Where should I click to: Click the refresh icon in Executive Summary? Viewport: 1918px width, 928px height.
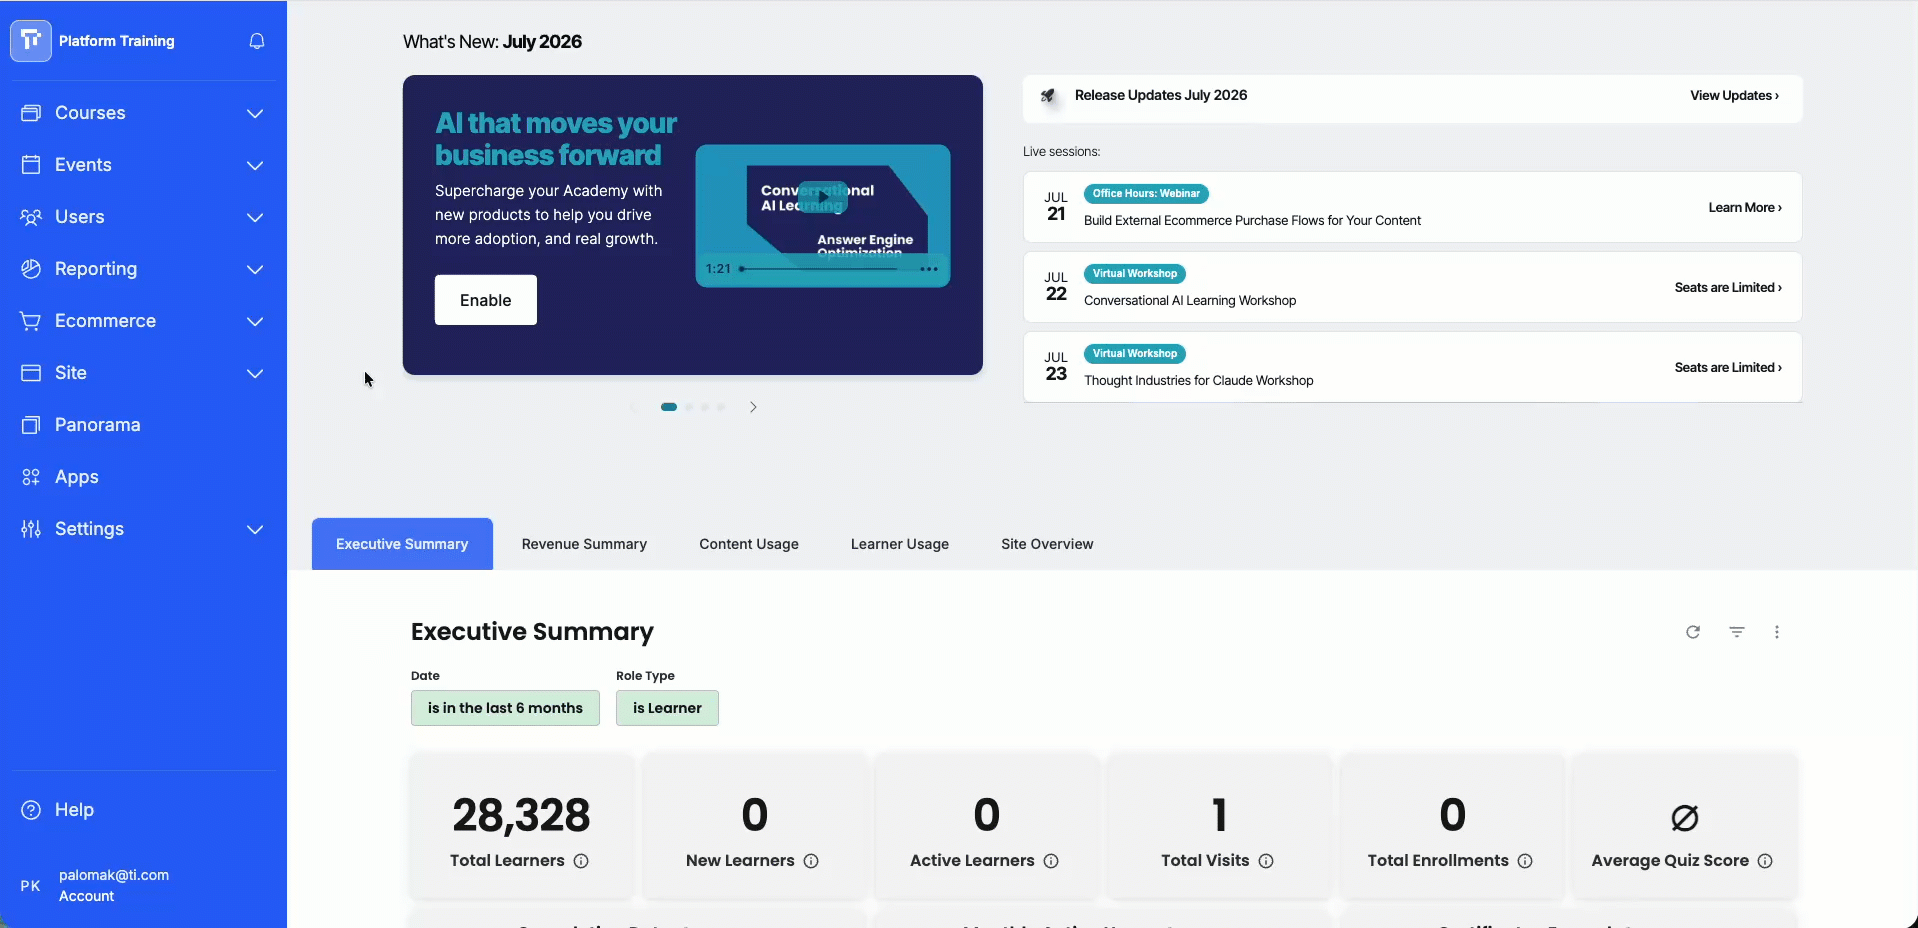[x=1693, y=632]
